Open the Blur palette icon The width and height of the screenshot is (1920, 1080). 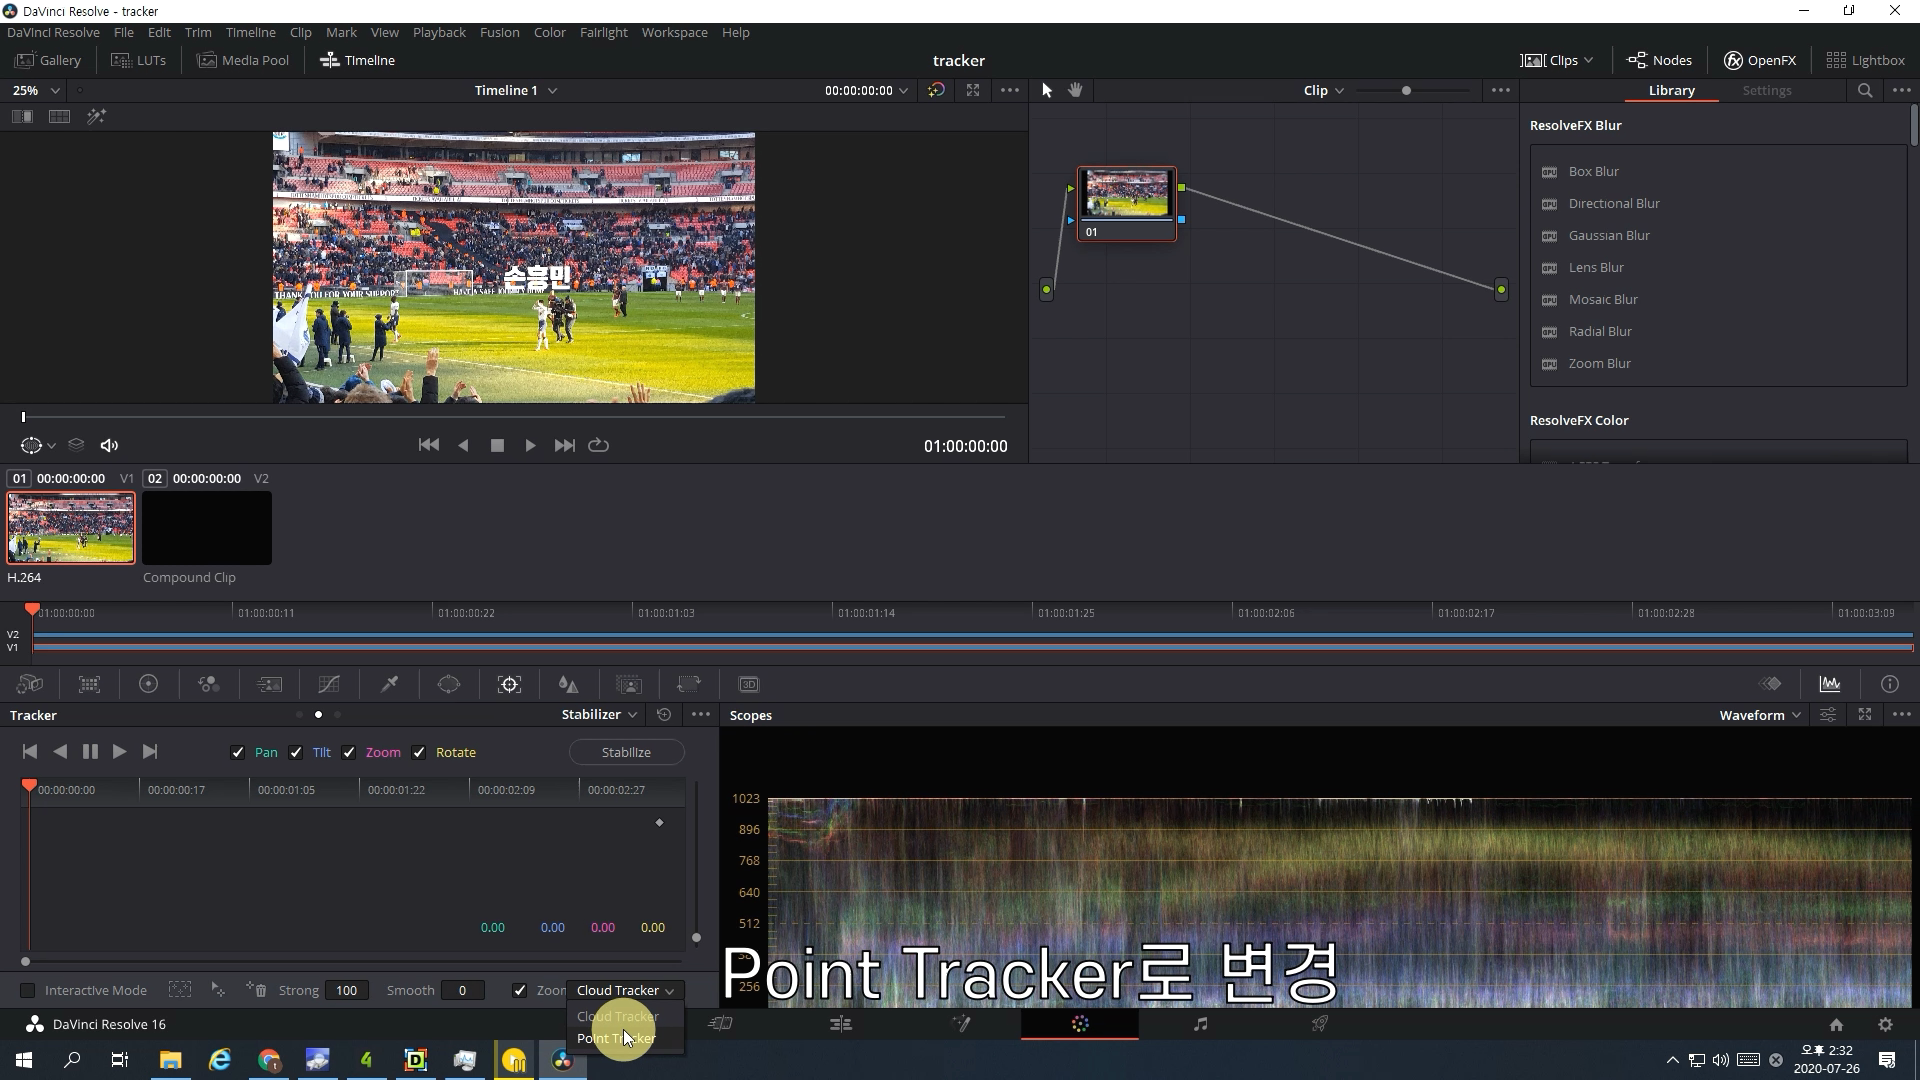[x=568, y=684]
